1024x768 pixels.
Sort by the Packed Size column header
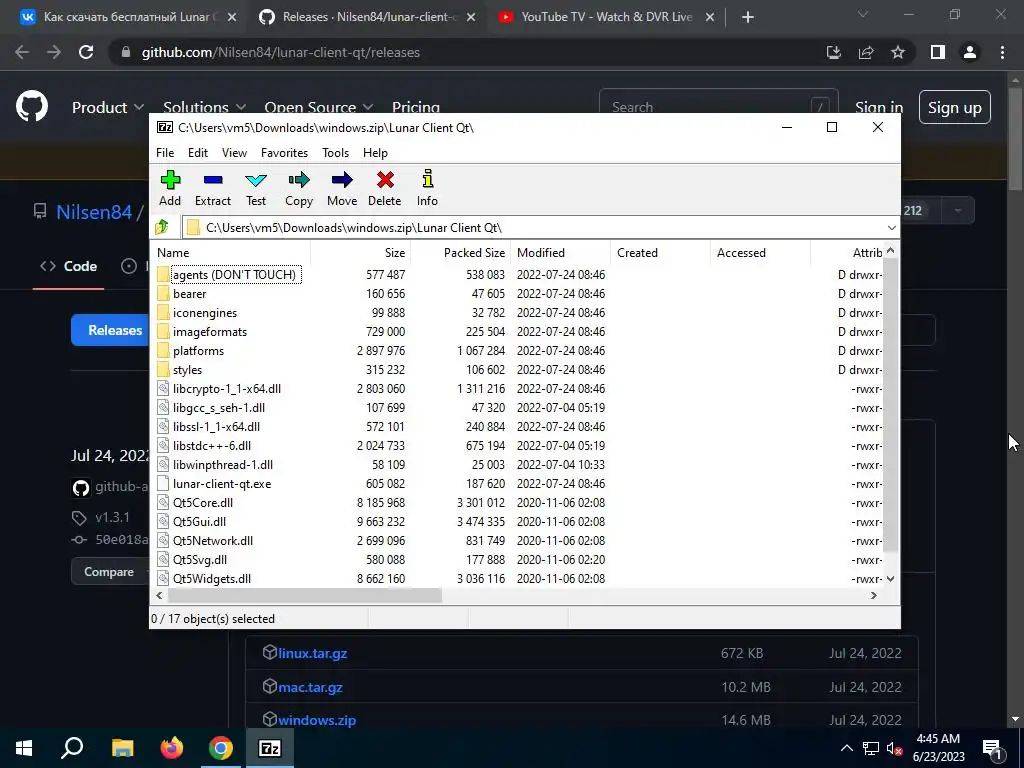point(459,253)
